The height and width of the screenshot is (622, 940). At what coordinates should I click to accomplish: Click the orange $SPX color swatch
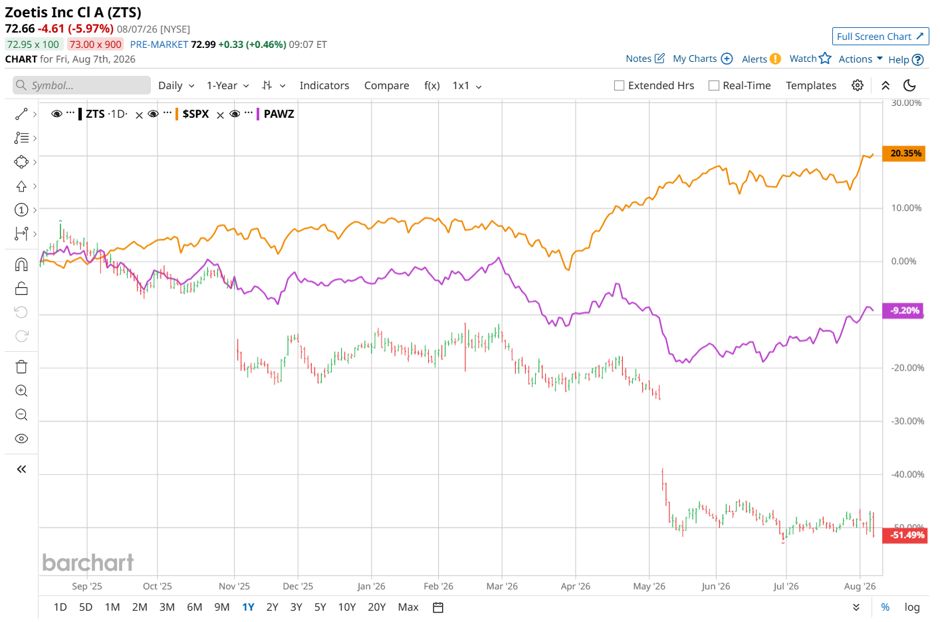point(177,114)
